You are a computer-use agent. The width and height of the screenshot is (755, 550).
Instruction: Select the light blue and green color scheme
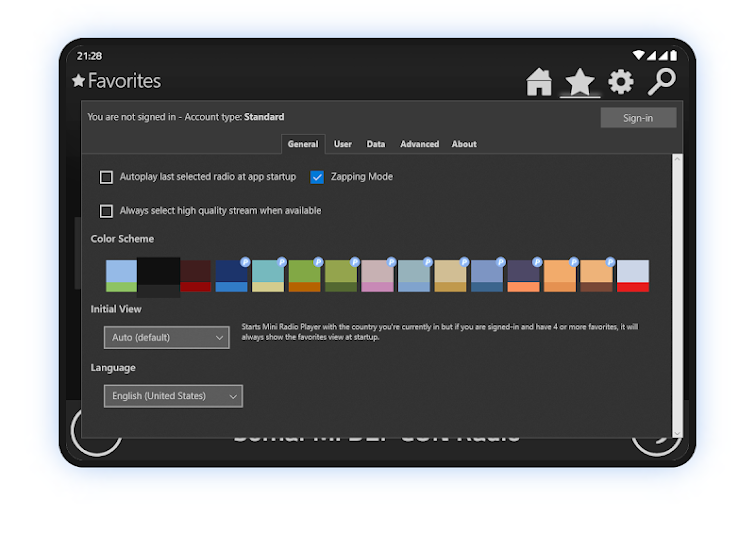pyautogui.click(x=121, y=276)
